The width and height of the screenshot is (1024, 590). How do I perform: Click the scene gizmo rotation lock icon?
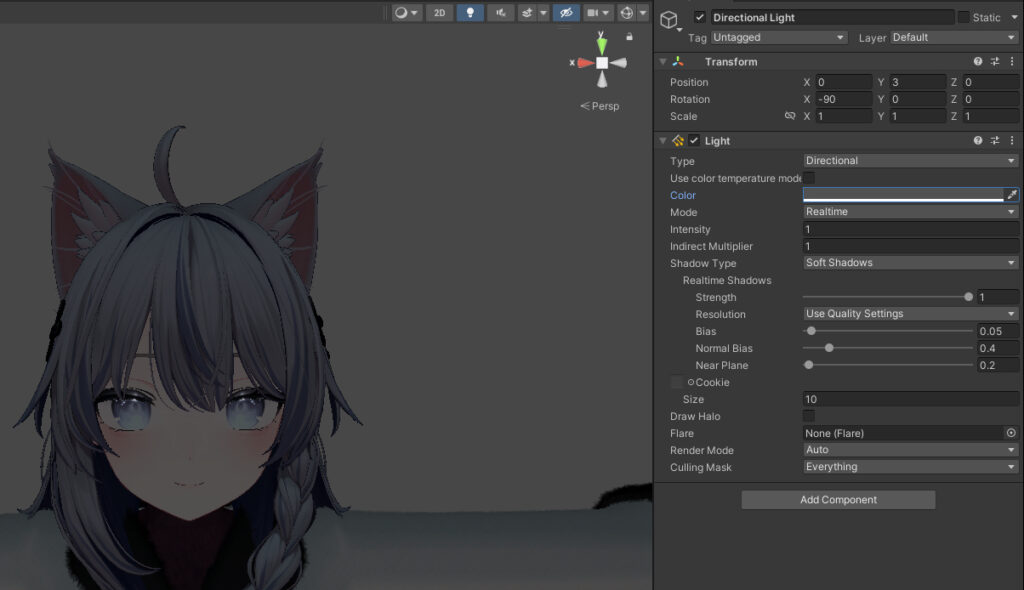(x=629, y=37)
